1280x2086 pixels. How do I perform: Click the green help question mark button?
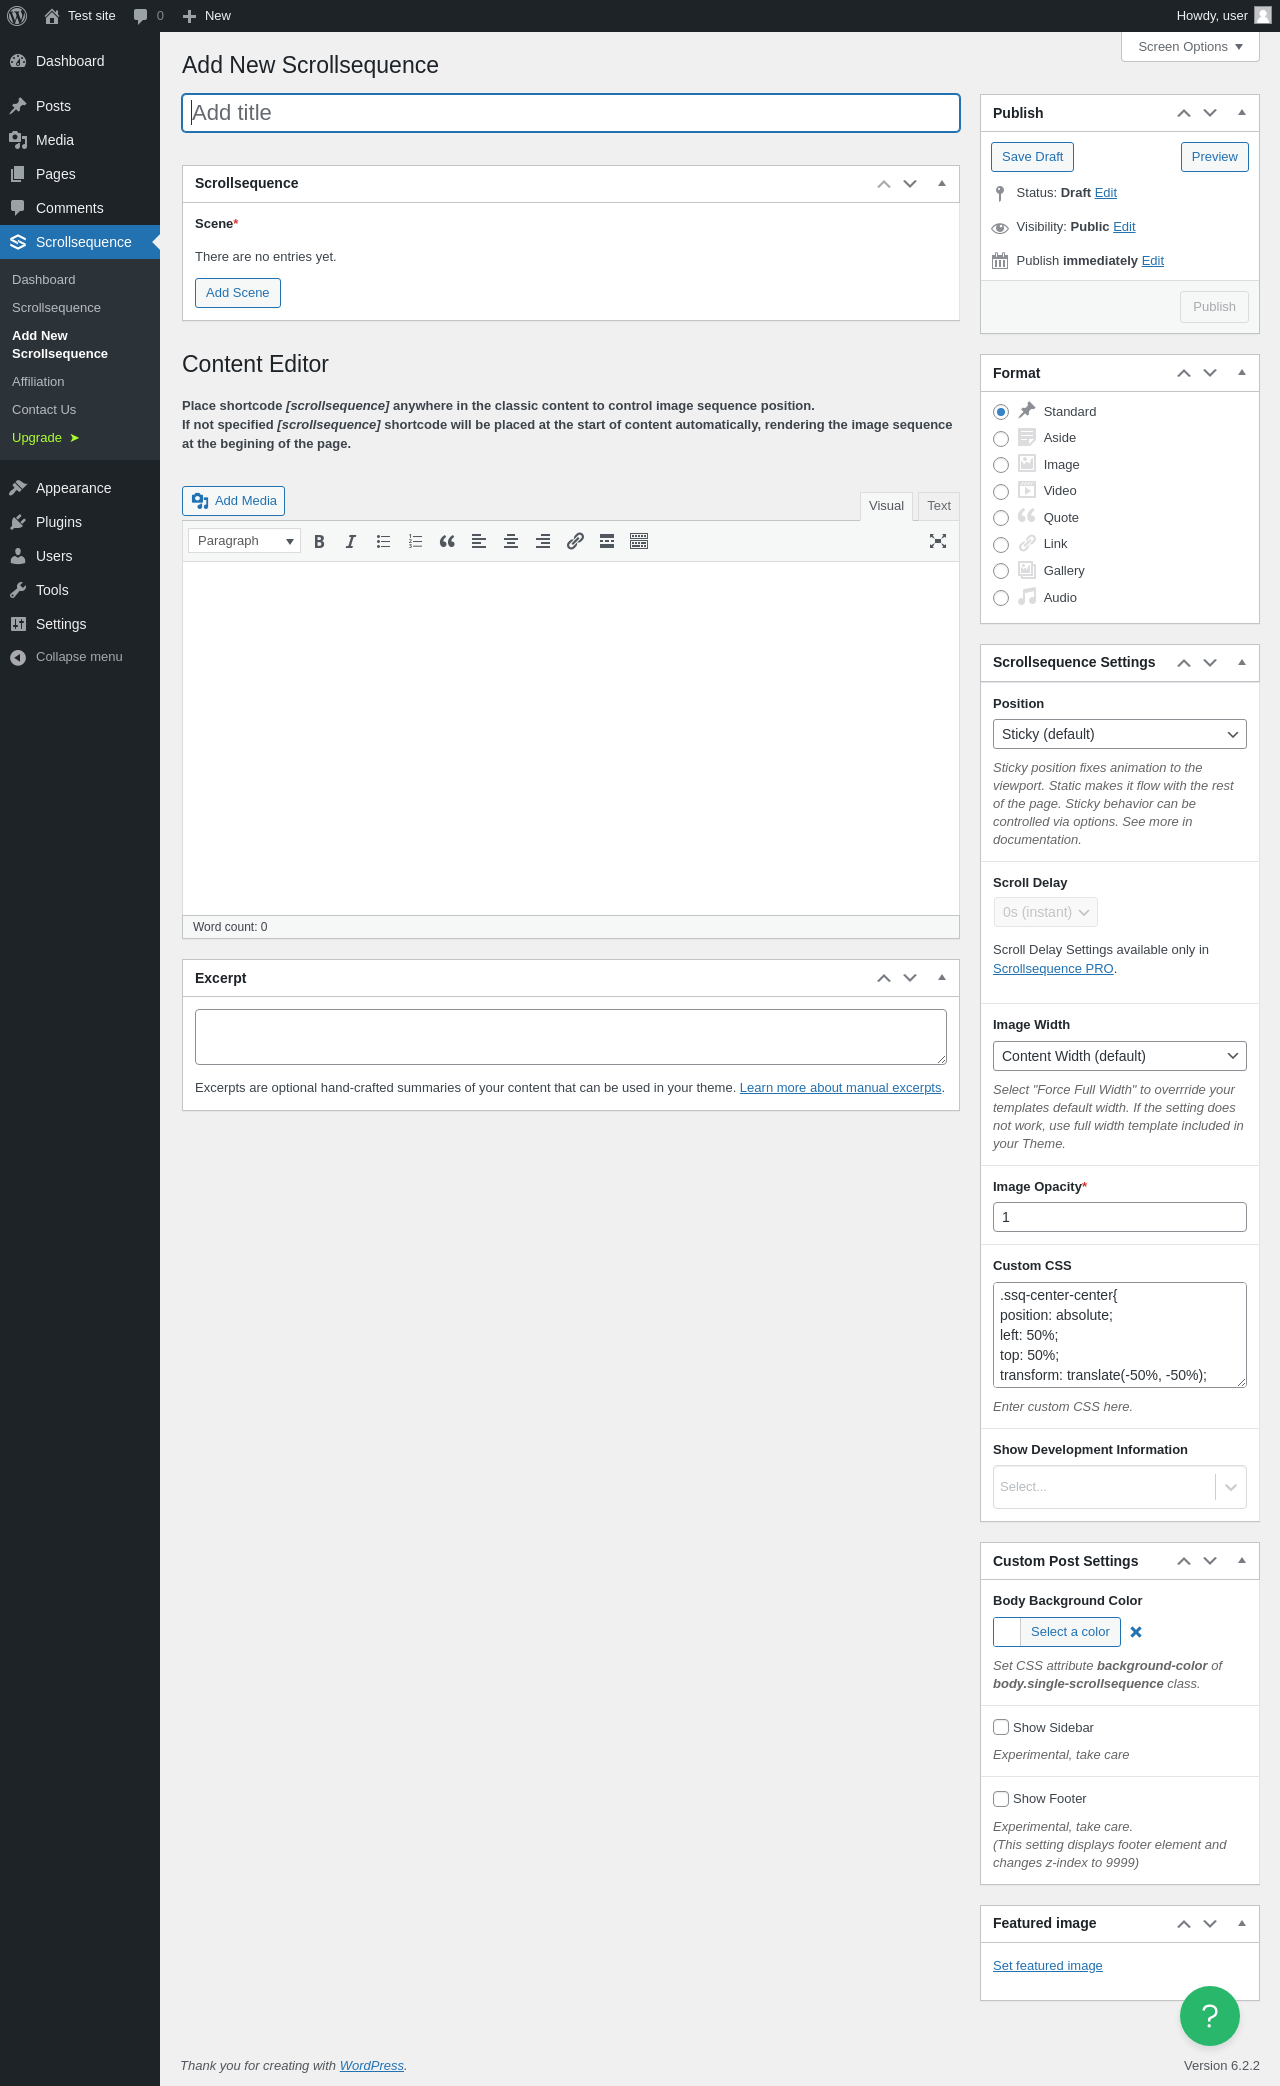1209,2016
